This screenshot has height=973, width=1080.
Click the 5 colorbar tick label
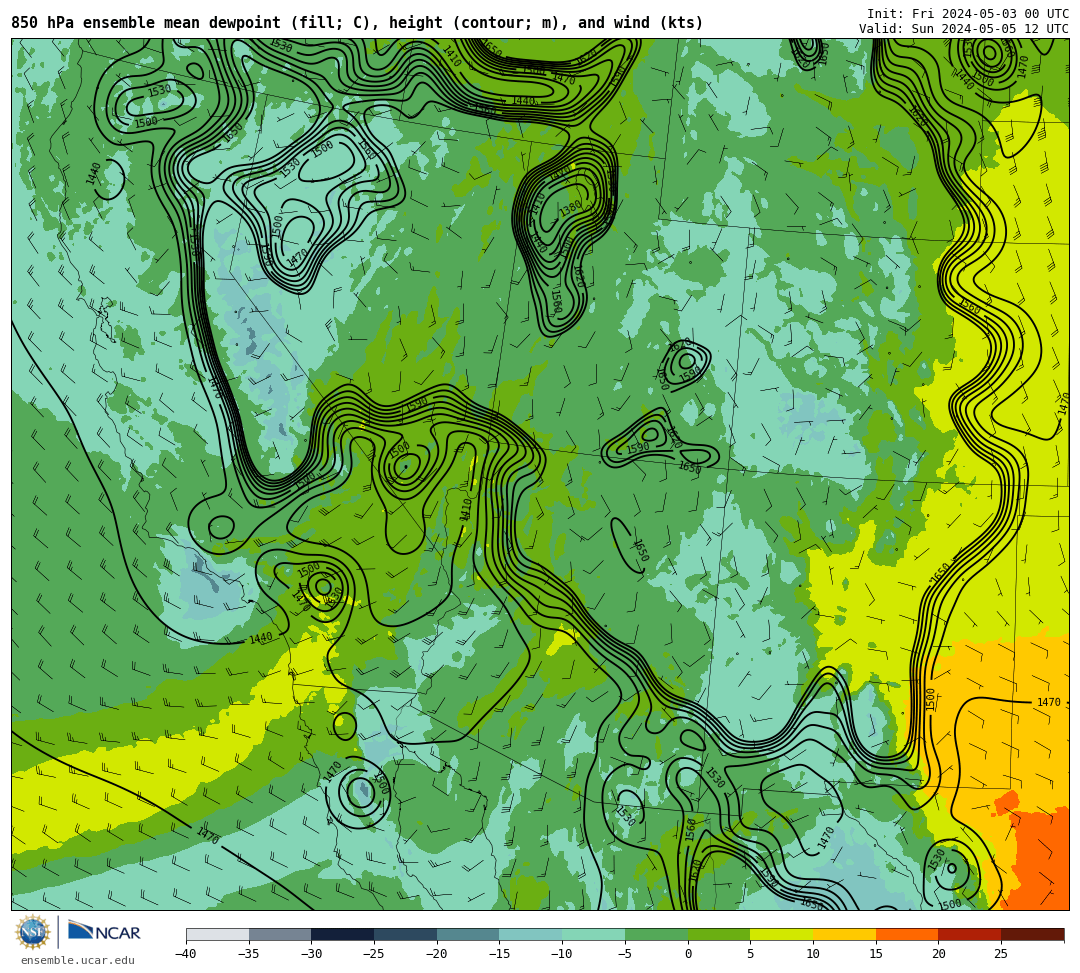pyautogui.click(x=751, y=954)
